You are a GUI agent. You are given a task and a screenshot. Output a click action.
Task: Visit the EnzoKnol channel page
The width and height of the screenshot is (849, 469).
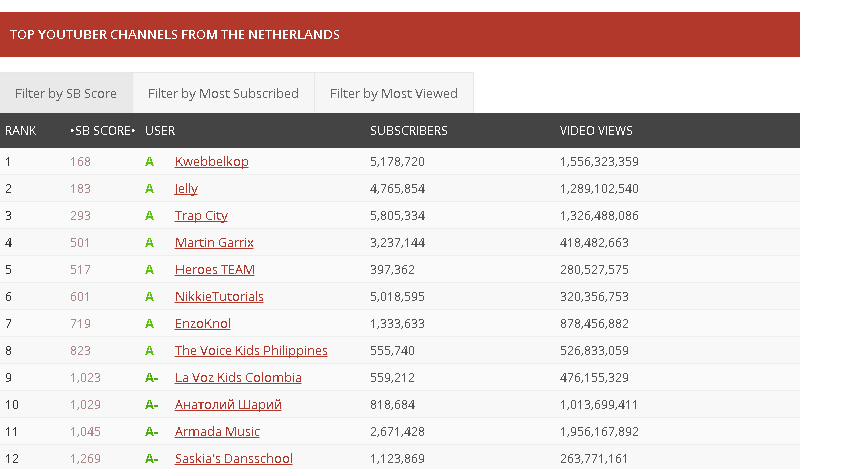pos(203,324)
